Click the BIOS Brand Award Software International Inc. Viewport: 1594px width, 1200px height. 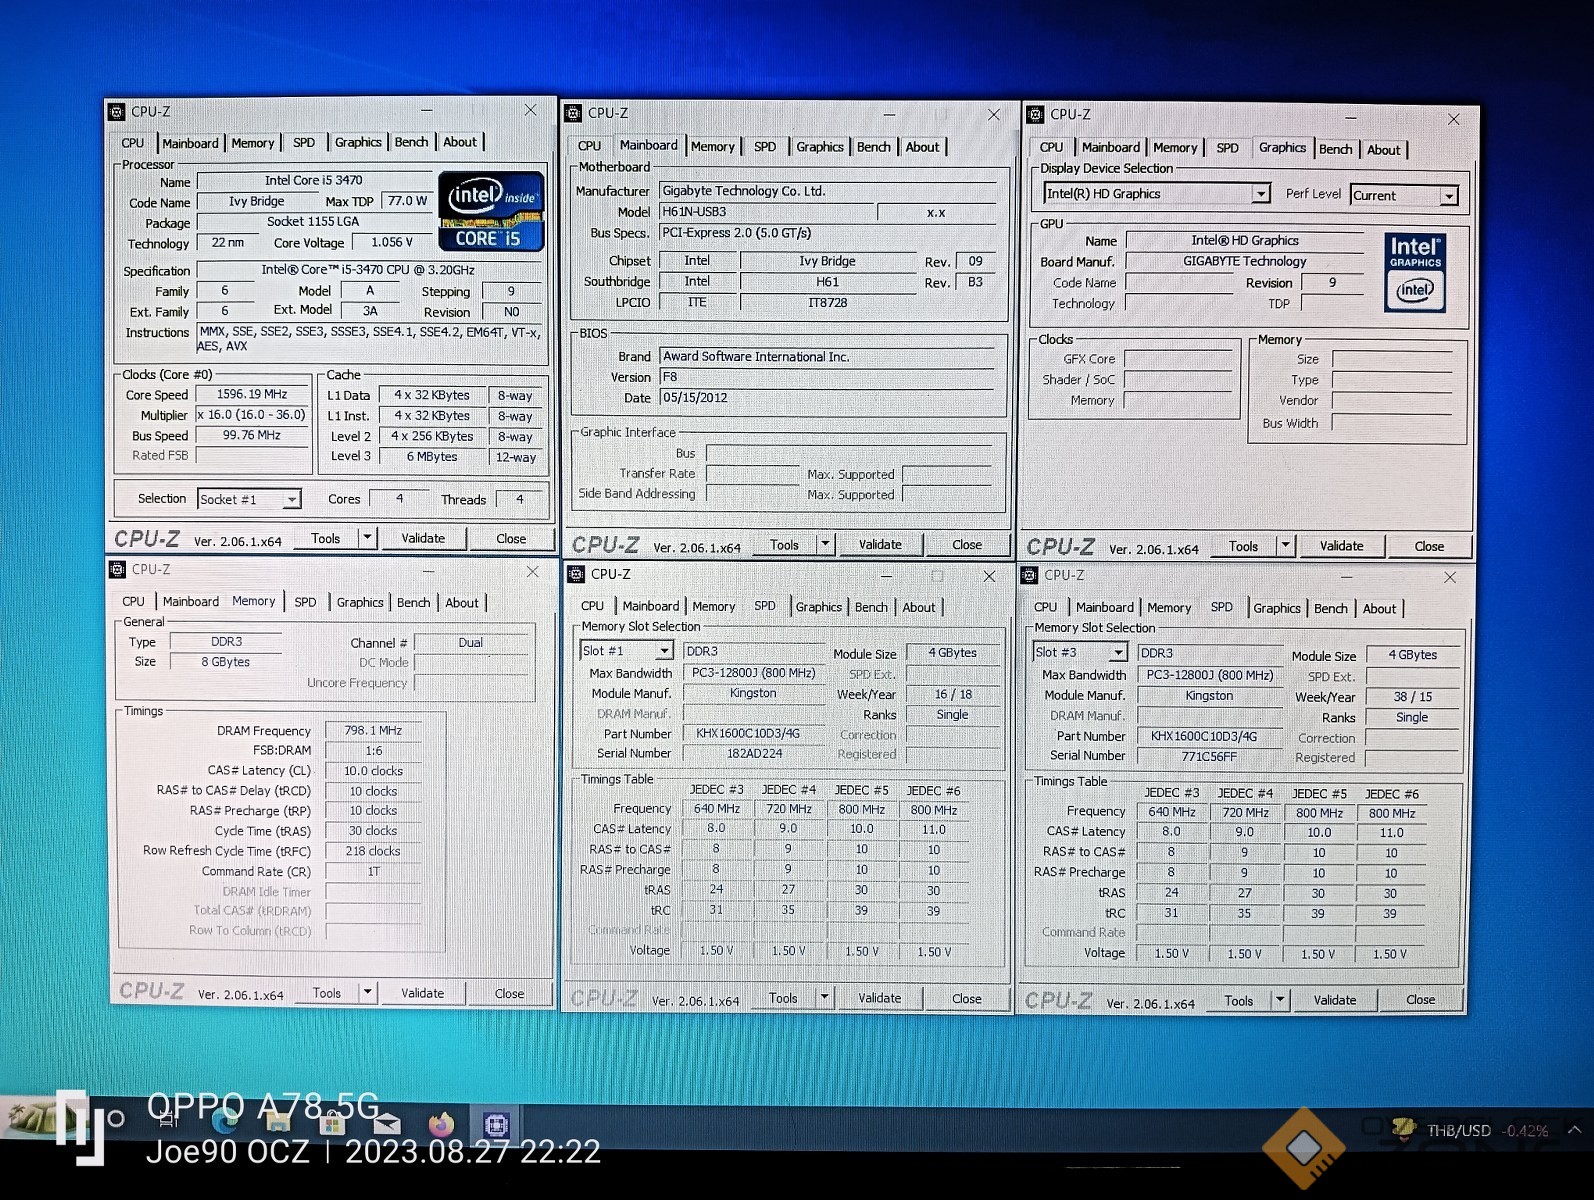tap(828, 356)
